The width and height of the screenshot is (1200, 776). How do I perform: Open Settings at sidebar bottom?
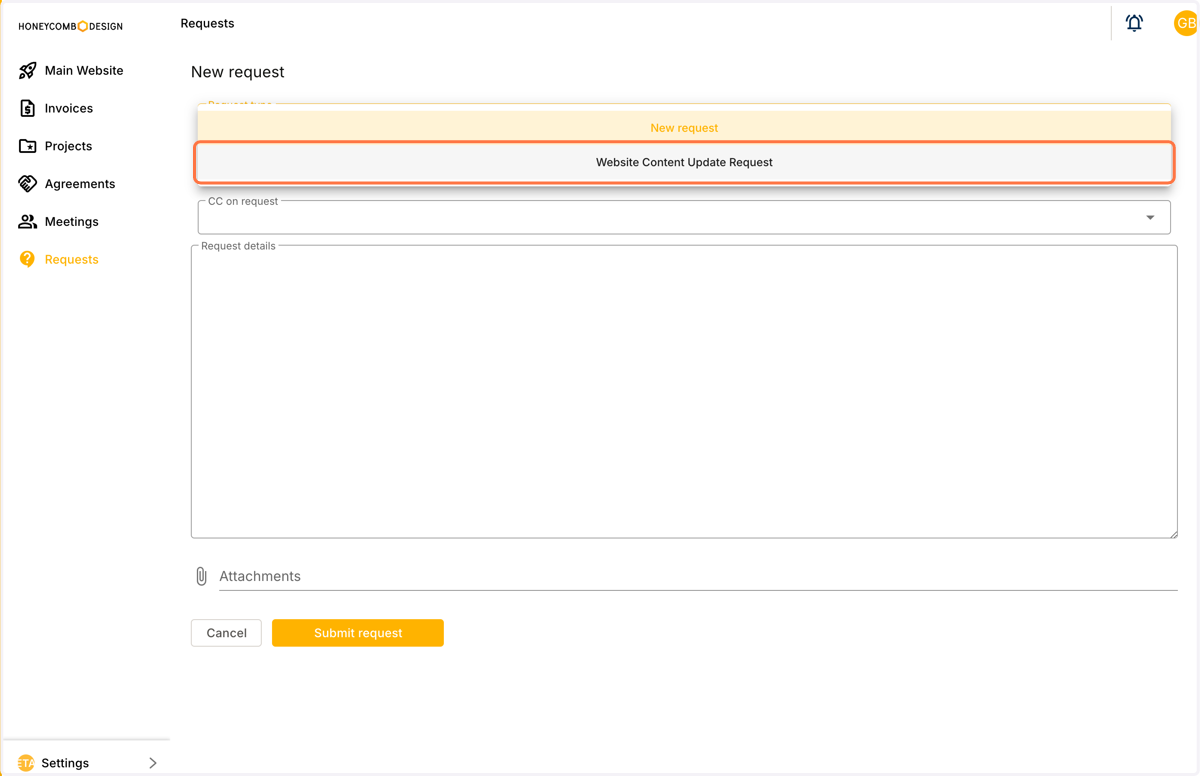pyautogui.click(x=65, y=763)
